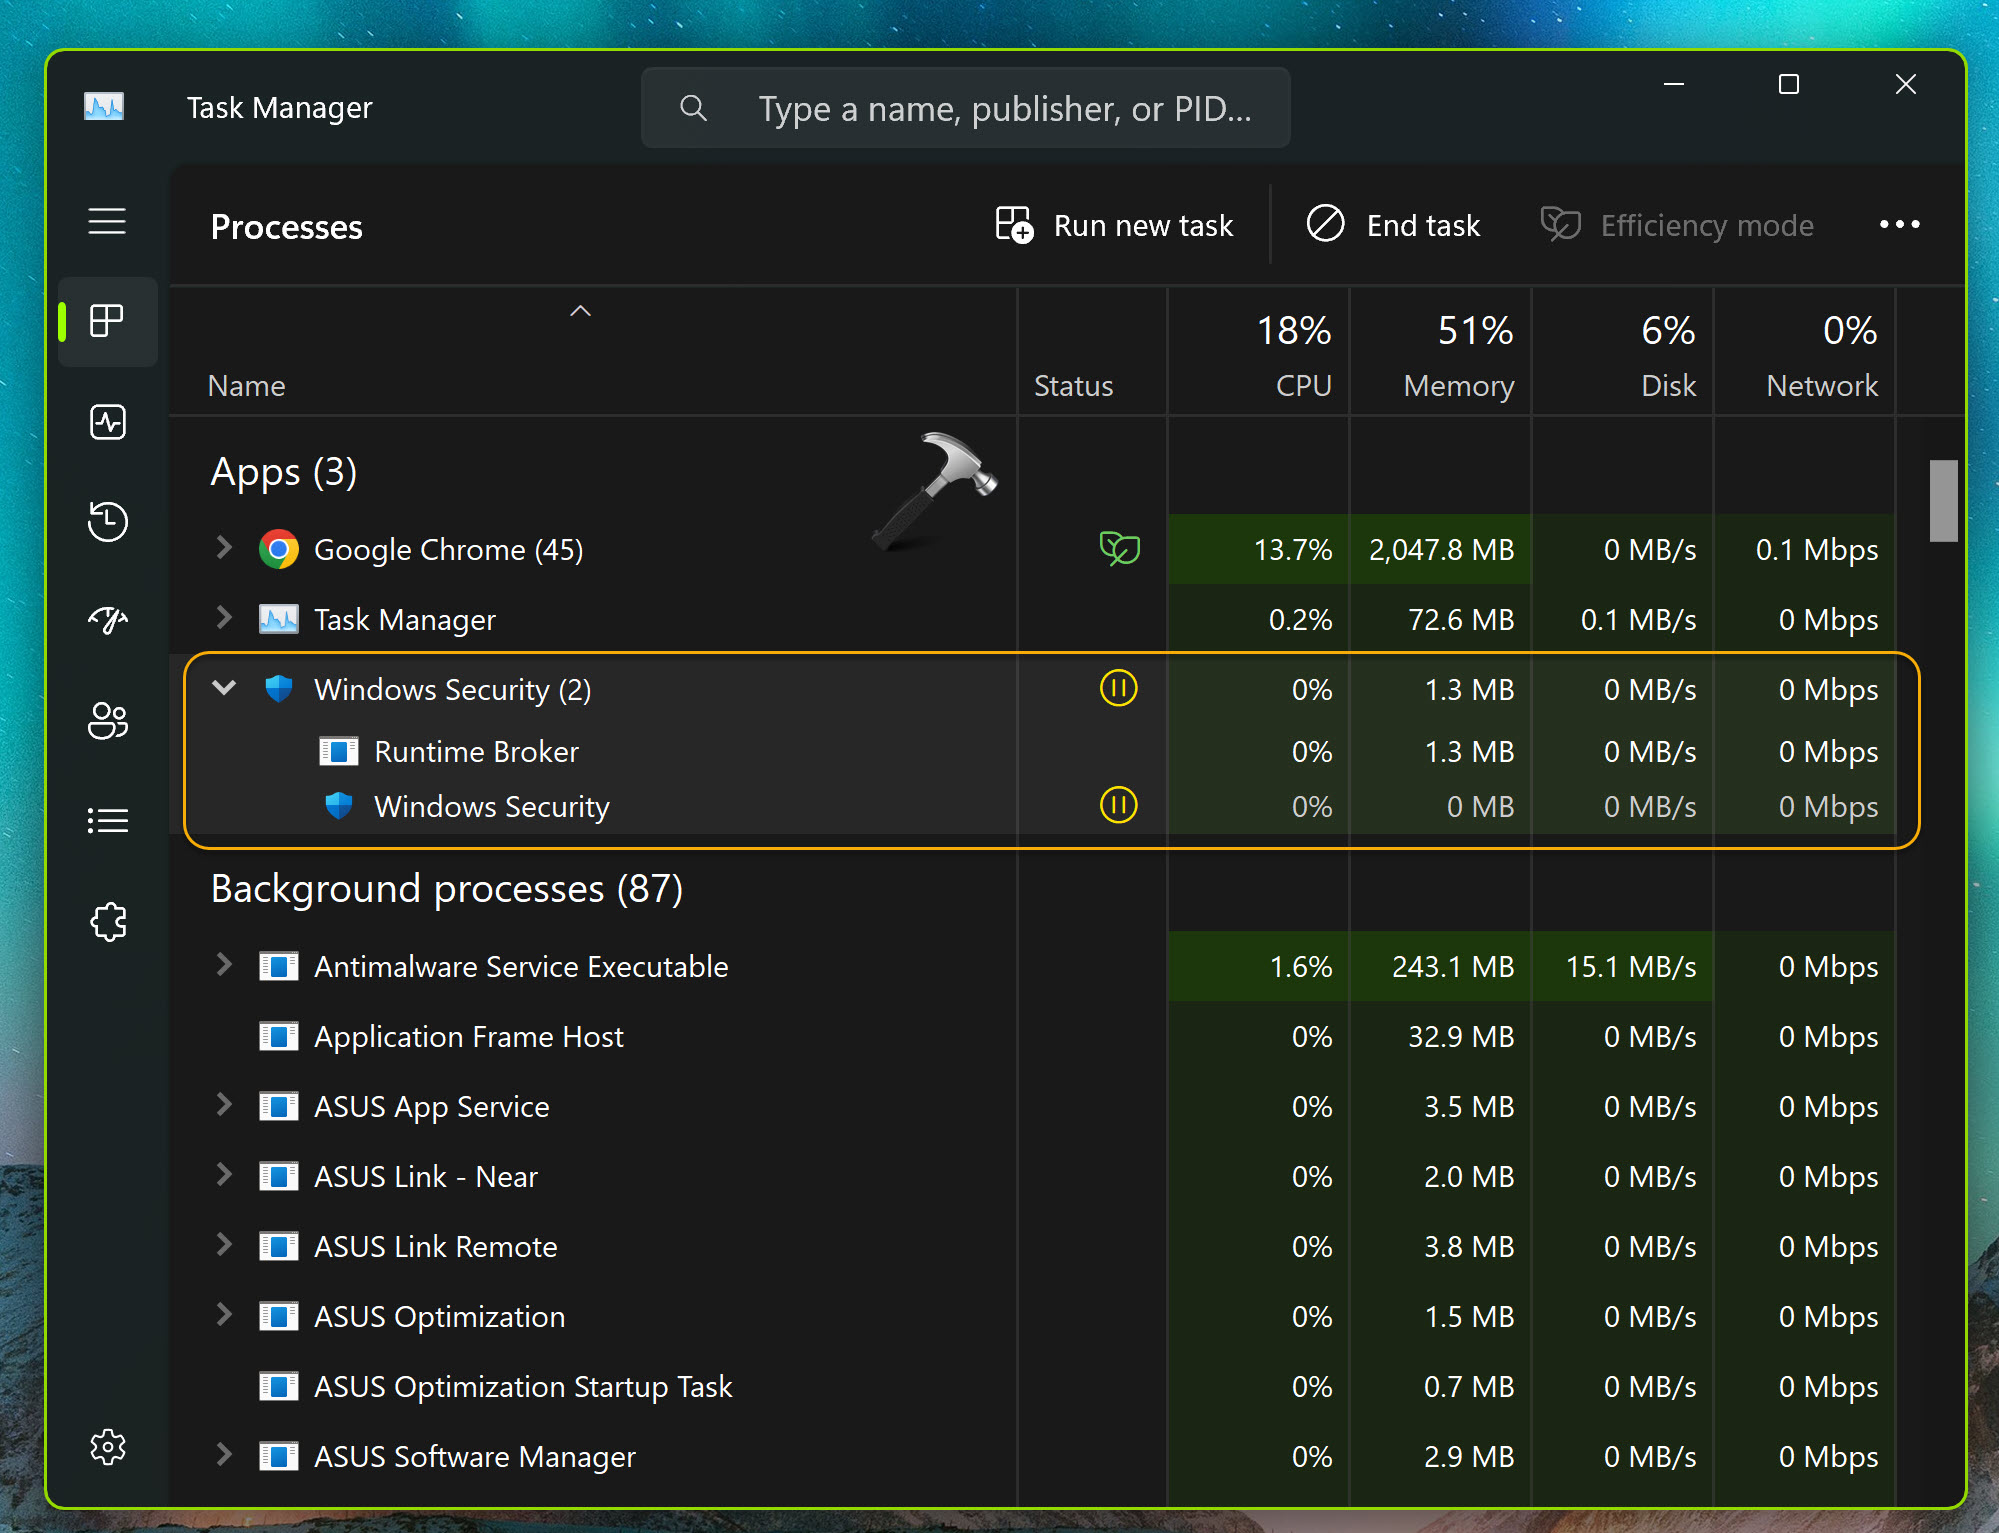1999x1533 pixels.
Task: Select the Services sidebar icon
Action: click(108, 921)
